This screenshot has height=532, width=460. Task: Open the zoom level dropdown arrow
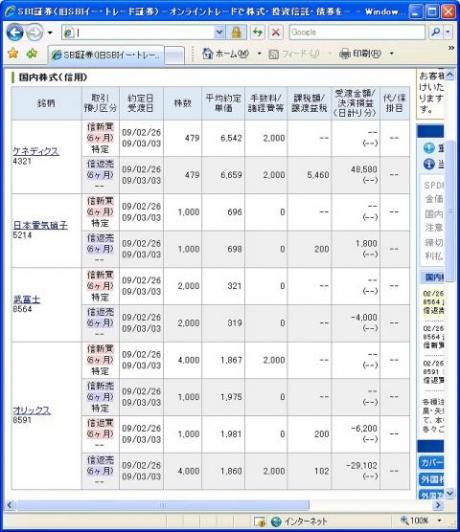(440, 520)
